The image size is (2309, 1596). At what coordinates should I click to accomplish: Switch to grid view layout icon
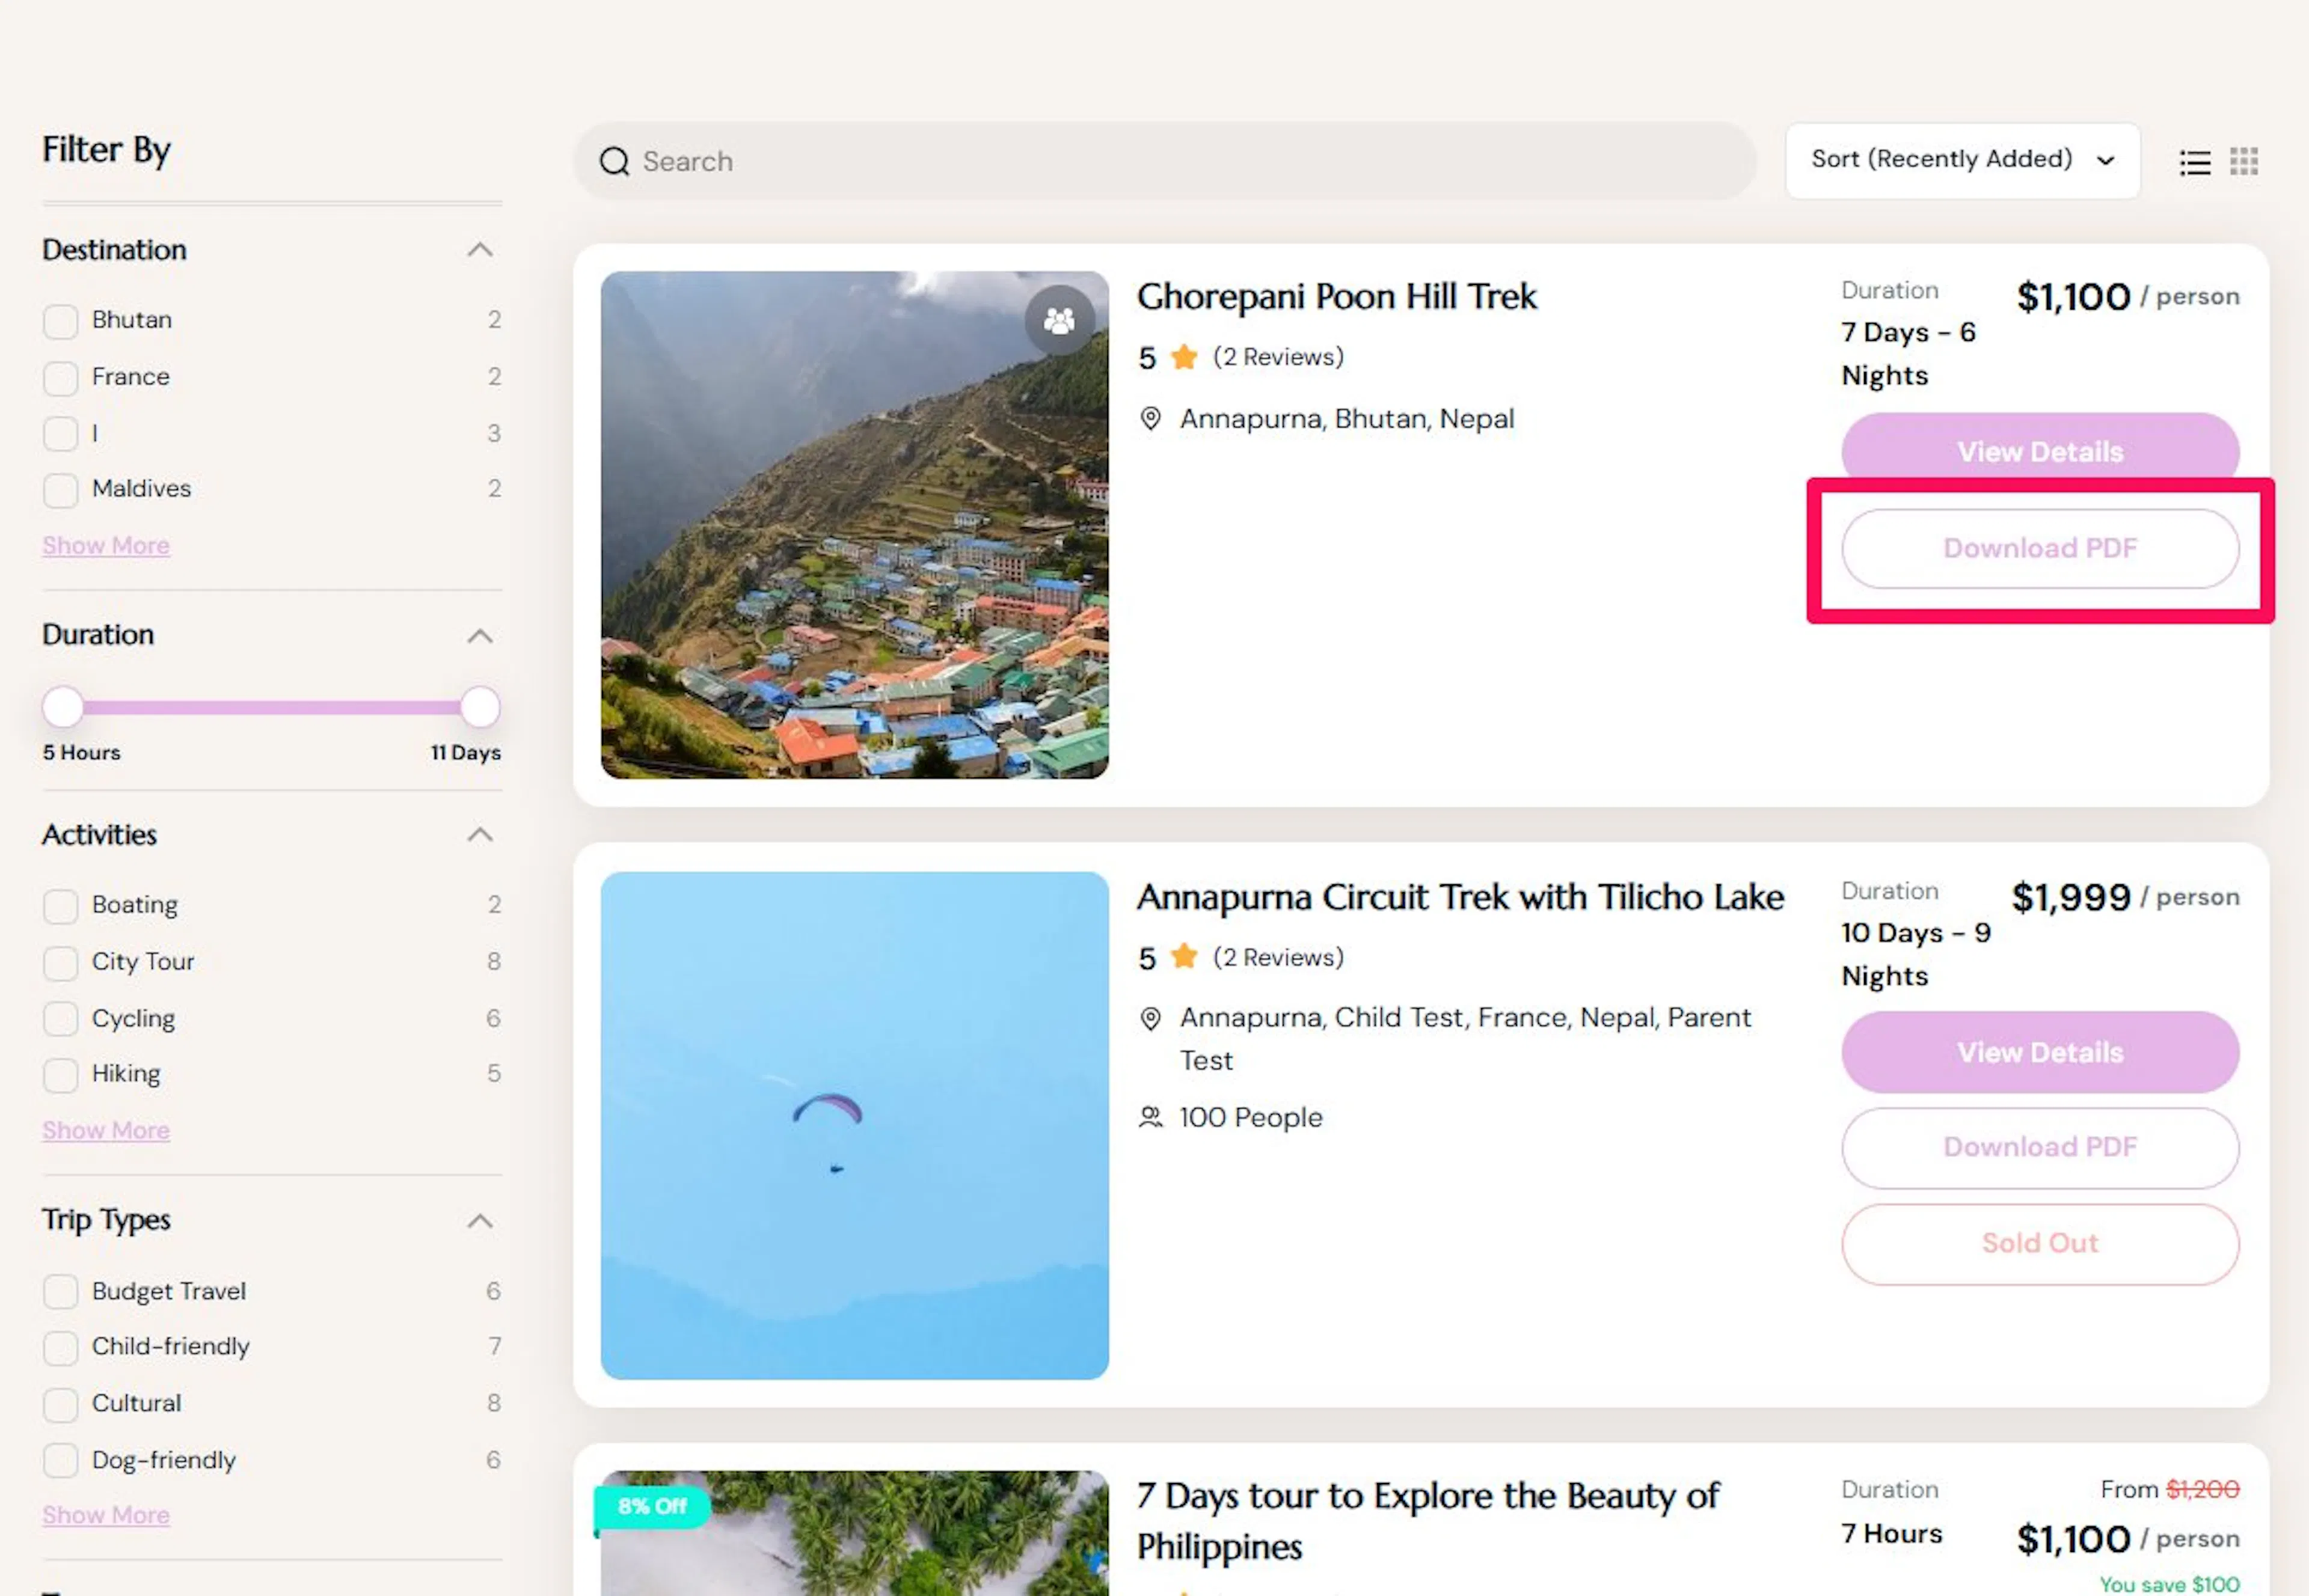pos(2243,161)
